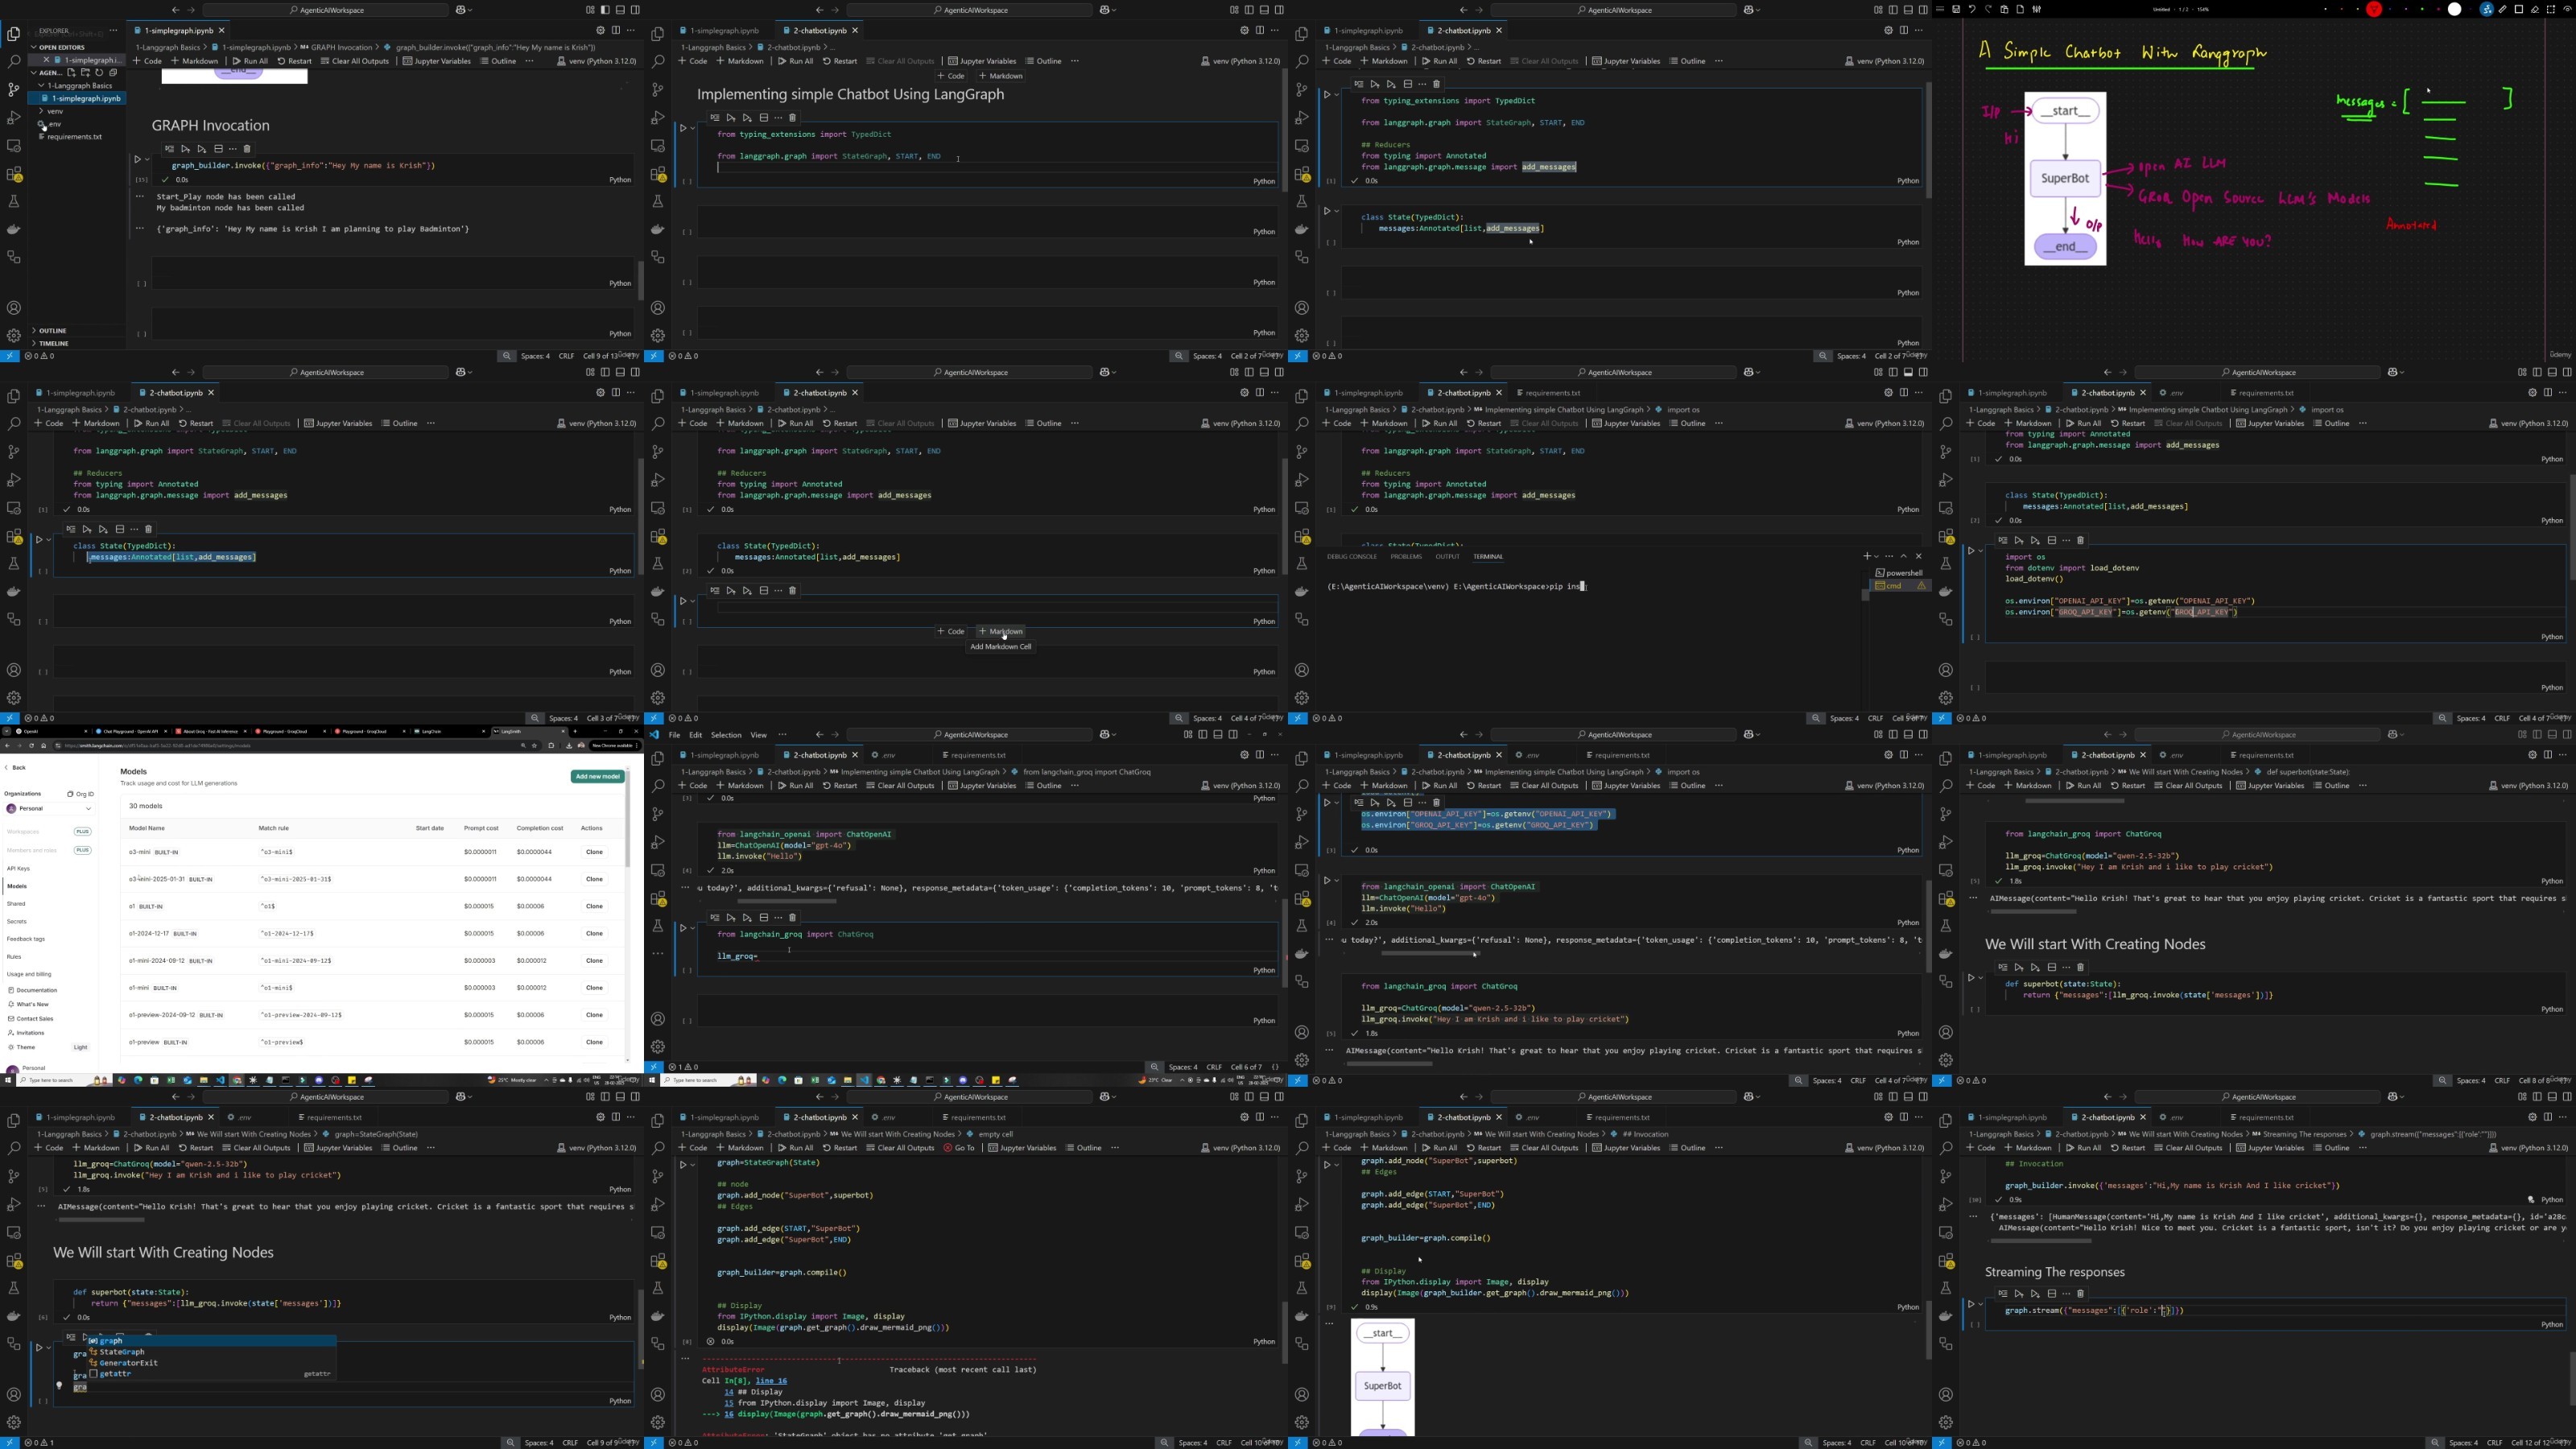Open API Keys in LangSmith sidebar
The width and height of the screenshot is (2576, 1449).
click(x=18, y=868)
